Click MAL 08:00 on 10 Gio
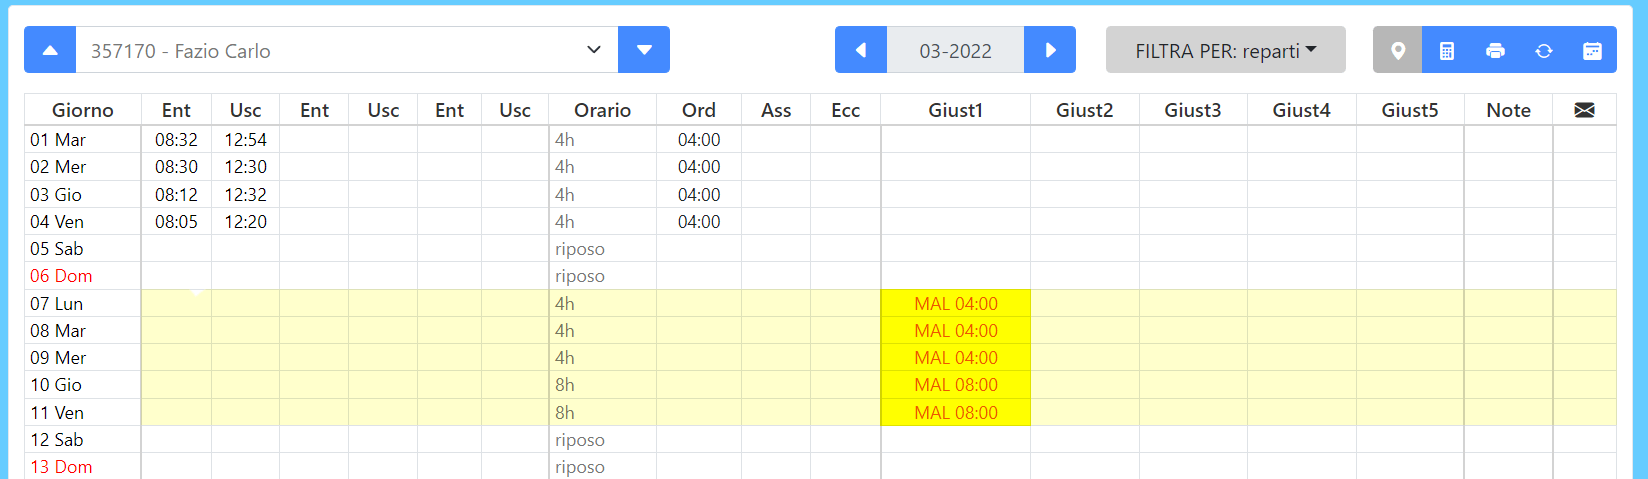Image resolution: width=1648 pixels, height=479 pixels. point(955,385)
